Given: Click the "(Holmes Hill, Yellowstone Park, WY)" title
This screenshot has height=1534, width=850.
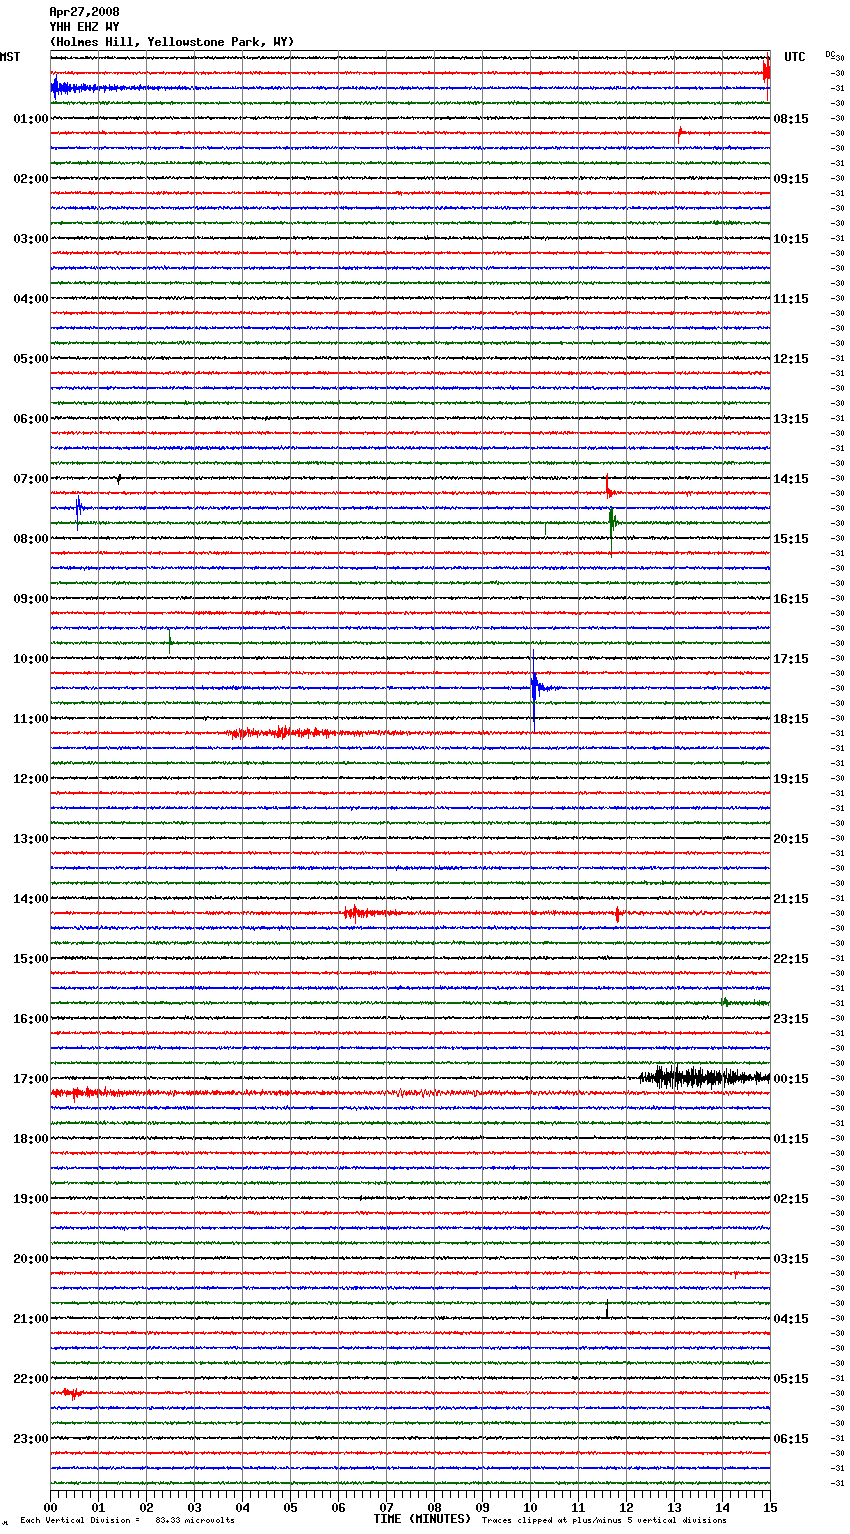Looking at the screenshot, I should coord(172,42).
